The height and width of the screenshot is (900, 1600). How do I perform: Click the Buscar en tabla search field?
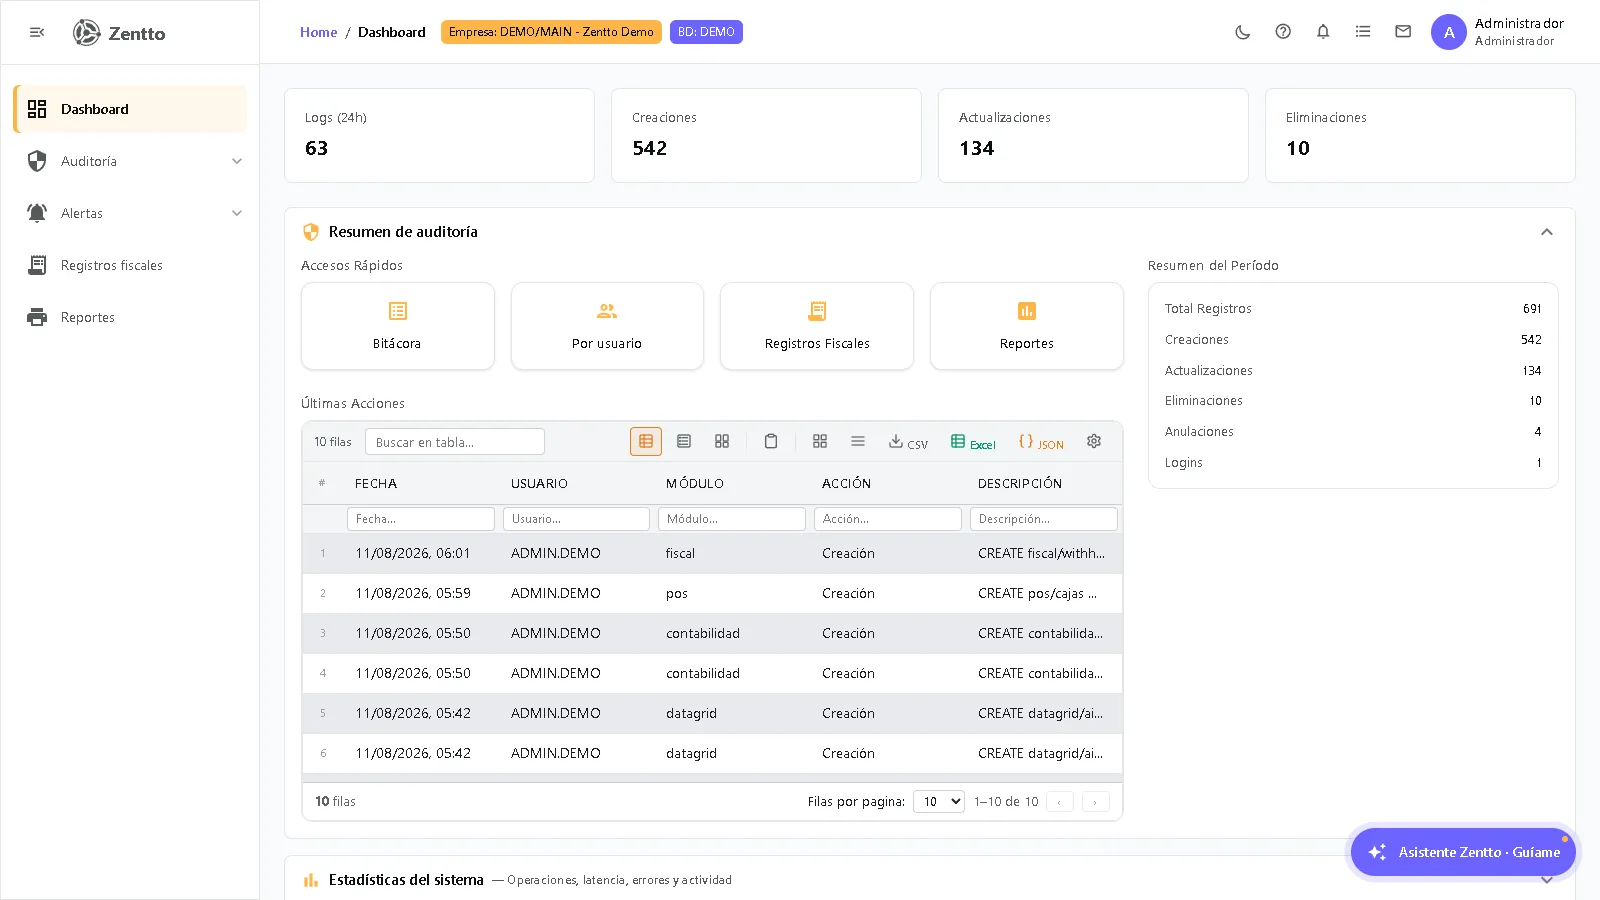(455, 442)
